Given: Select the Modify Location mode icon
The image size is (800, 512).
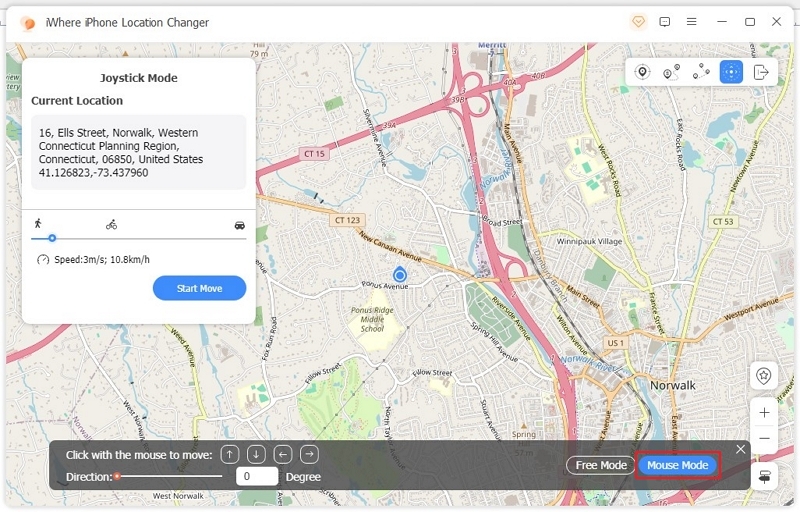Looking at the screenshot, I should (642, 72).
